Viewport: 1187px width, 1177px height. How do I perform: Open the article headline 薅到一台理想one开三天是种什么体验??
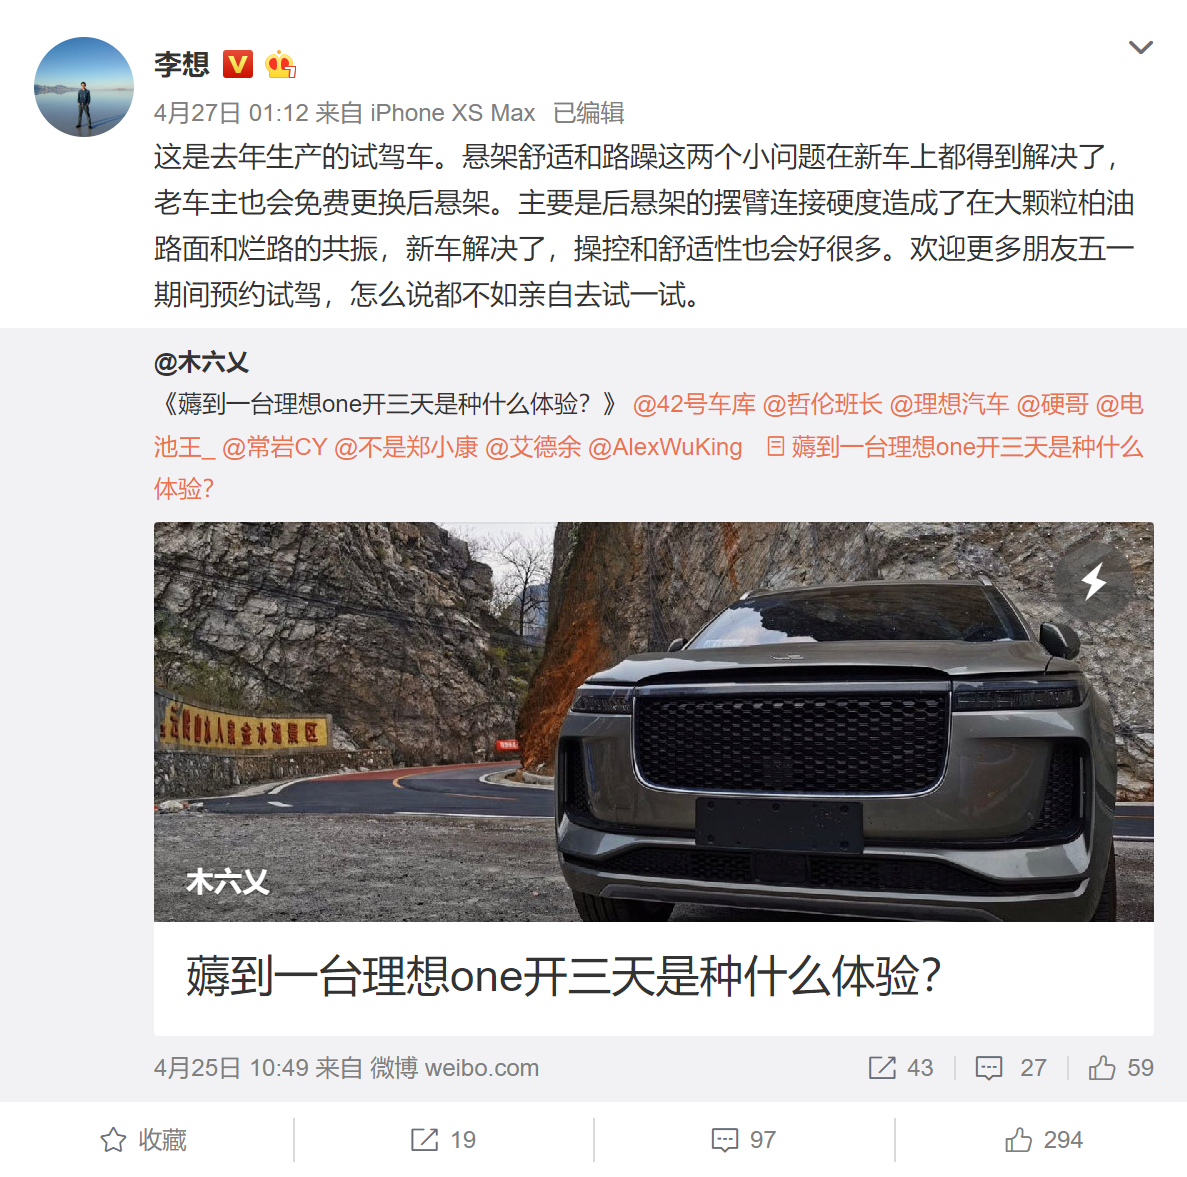pos(564,976)
